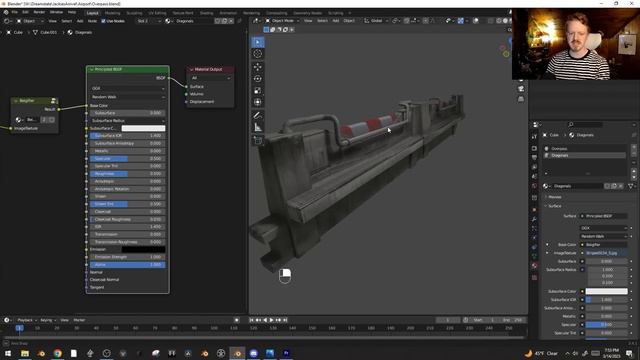Click Principled BSDF surface shader button in properties

pyautogui.click(x=603, y=216)
